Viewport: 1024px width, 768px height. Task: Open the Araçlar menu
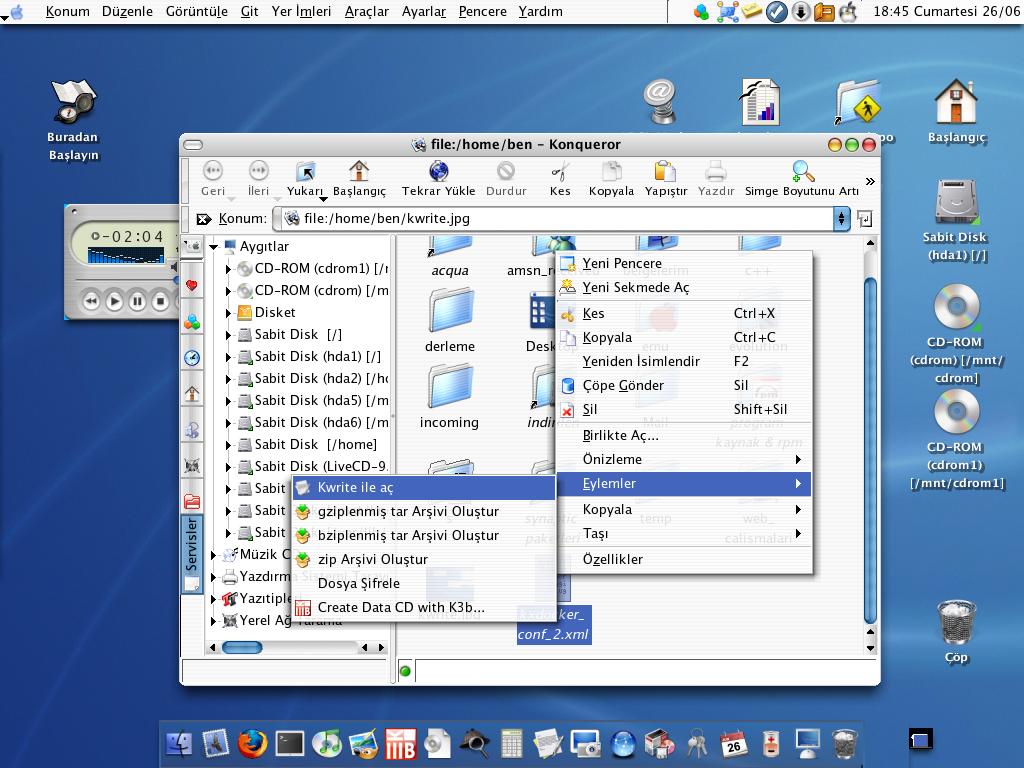tap(366, 12)
